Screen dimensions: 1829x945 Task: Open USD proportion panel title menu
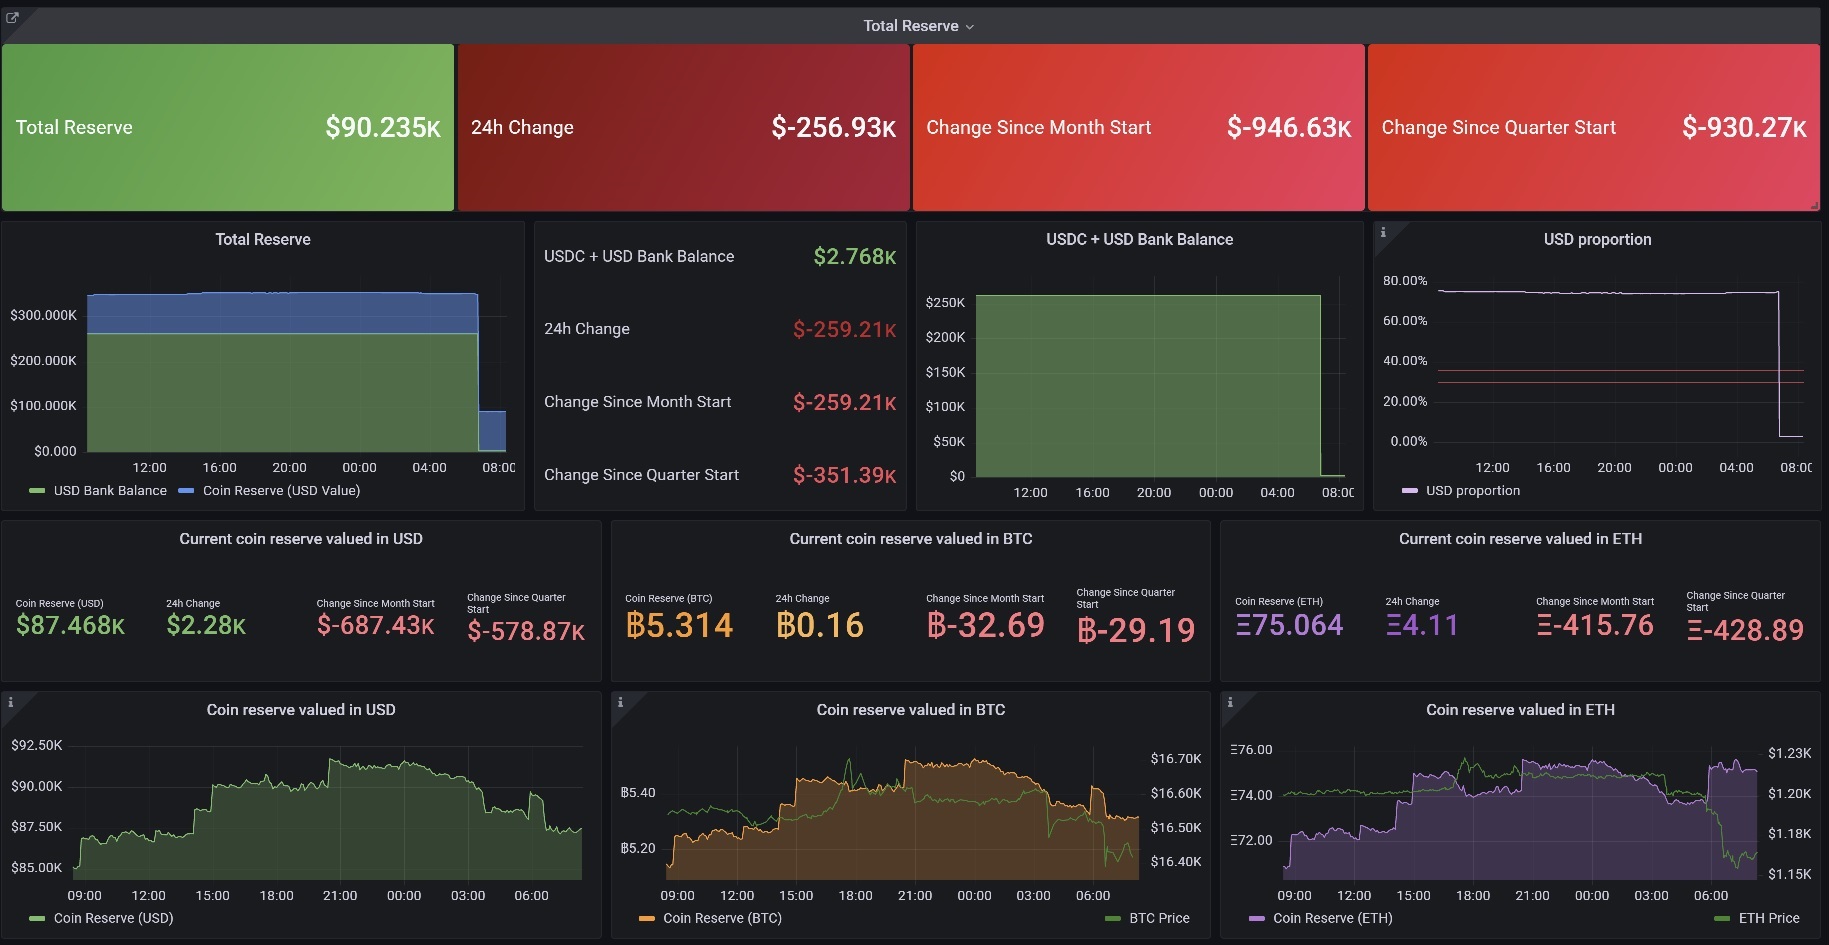pos(1597,239)
